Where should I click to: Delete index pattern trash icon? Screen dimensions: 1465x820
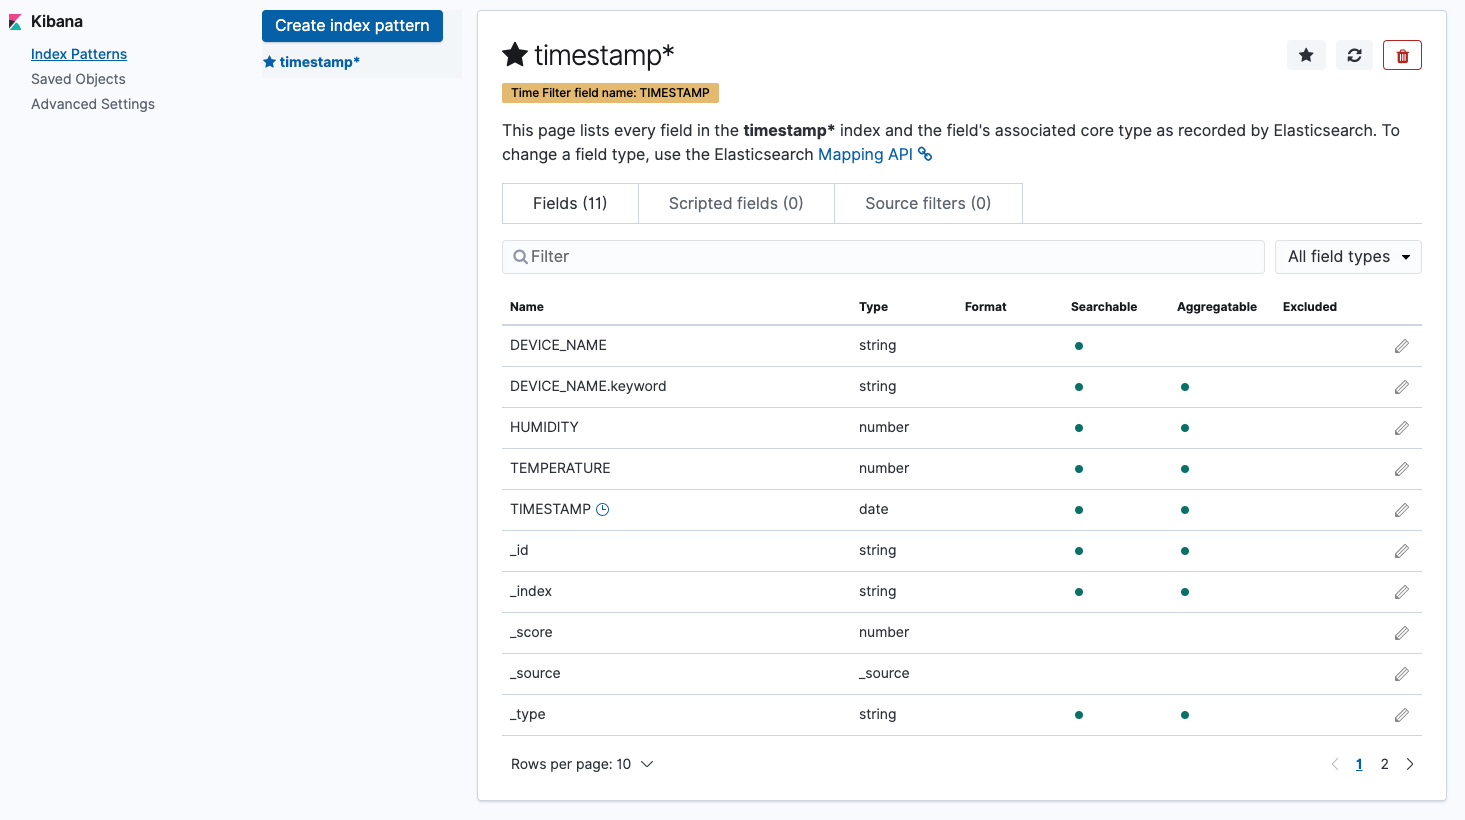pos(1402,55)
